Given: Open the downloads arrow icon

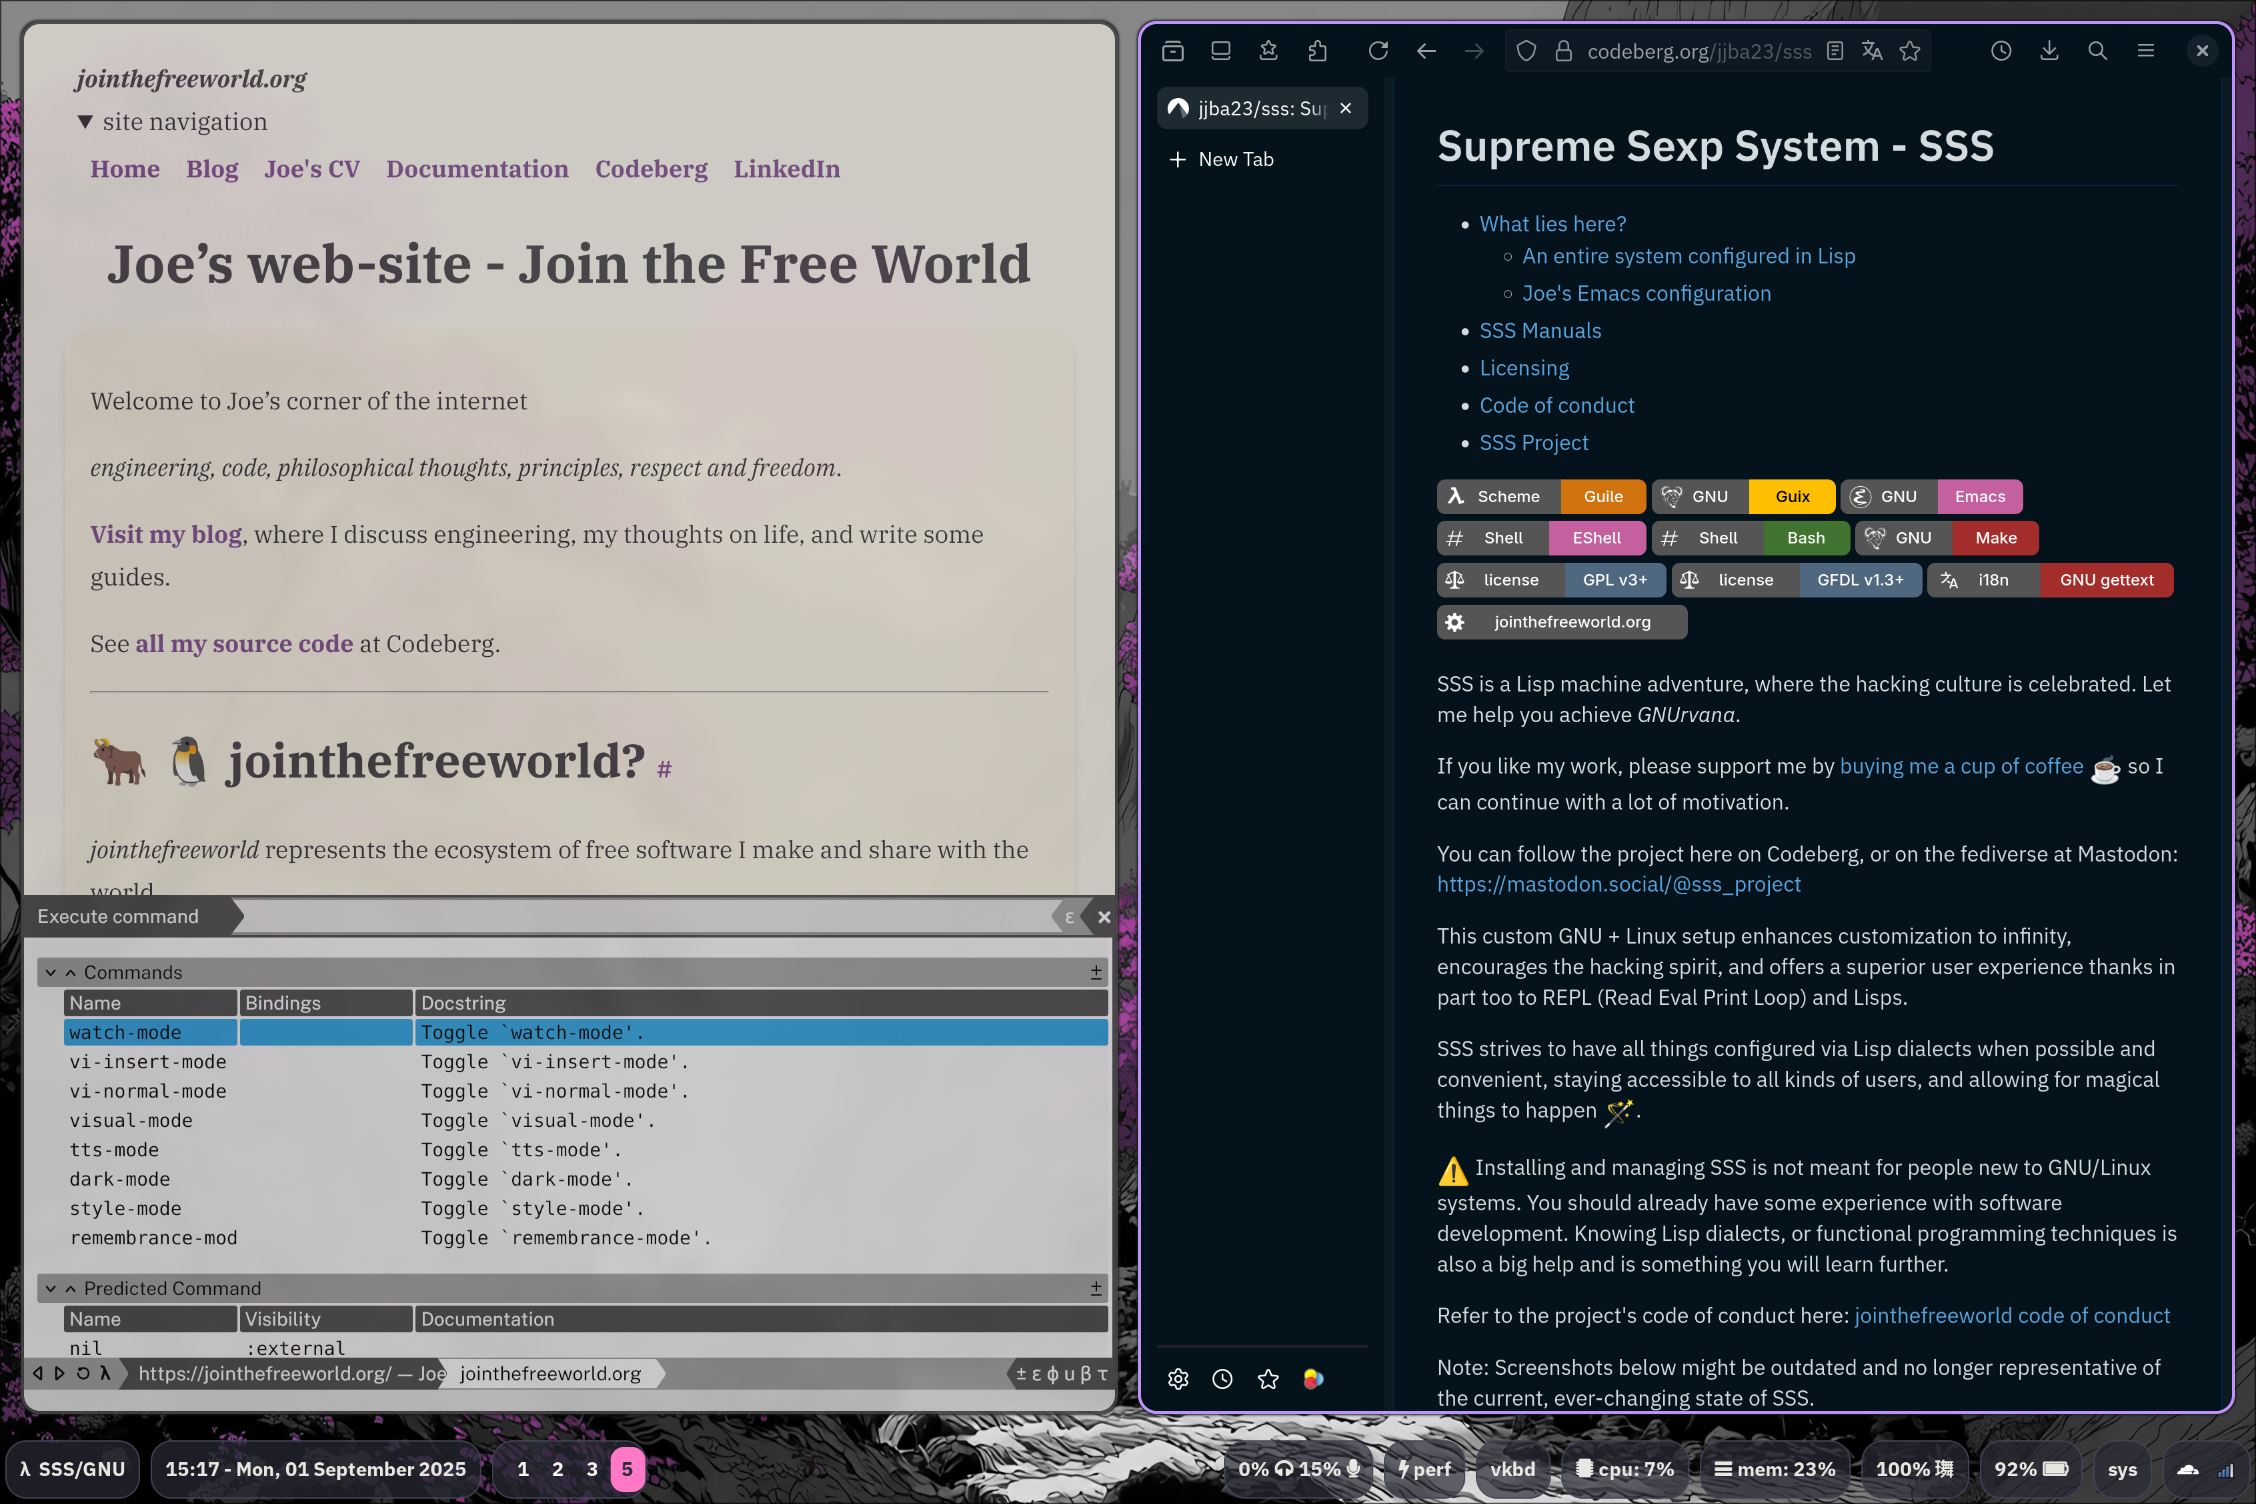Looking at the screenshot, I should (x=2049, y=51).
